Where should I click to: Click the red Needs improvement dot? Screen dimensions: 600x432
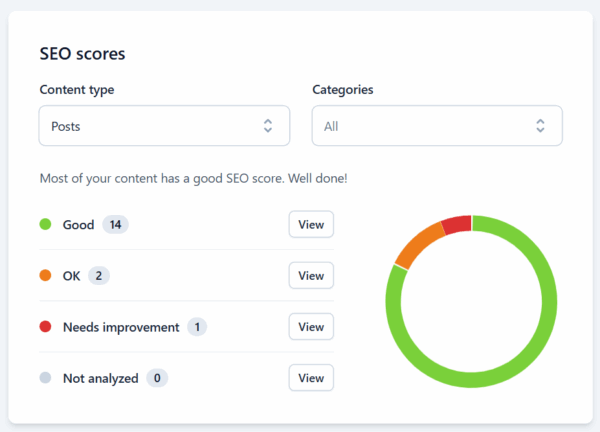(45, 327)
